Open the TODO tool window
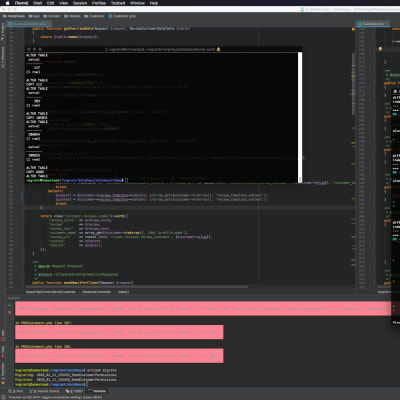This screenshot has width=400, height=400. pyautogui.click(x=75, y=391)
